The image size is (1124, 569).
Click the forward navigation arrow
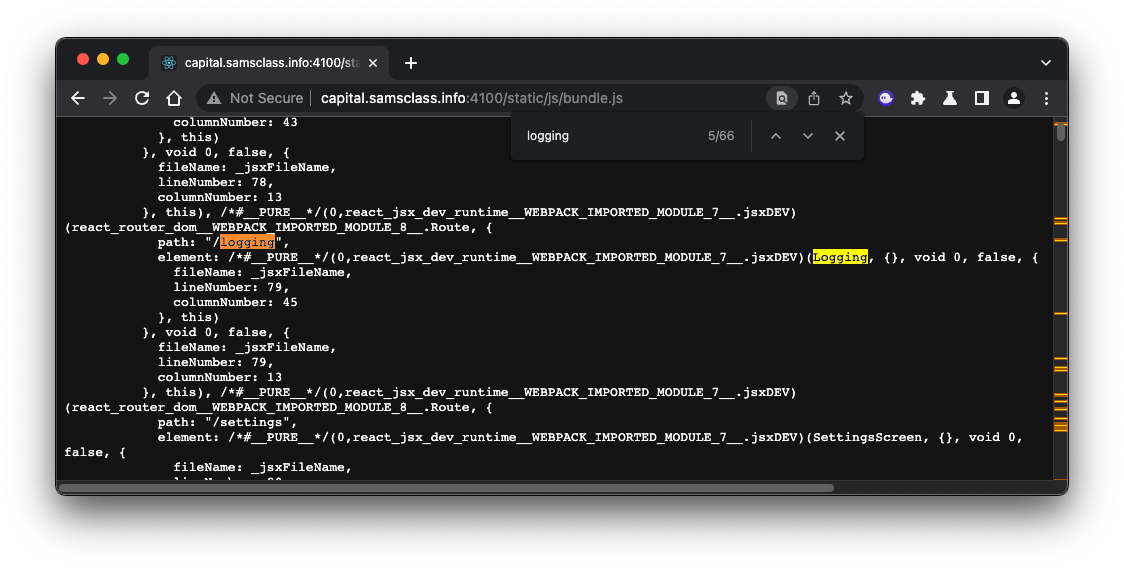tap(110, 98)
